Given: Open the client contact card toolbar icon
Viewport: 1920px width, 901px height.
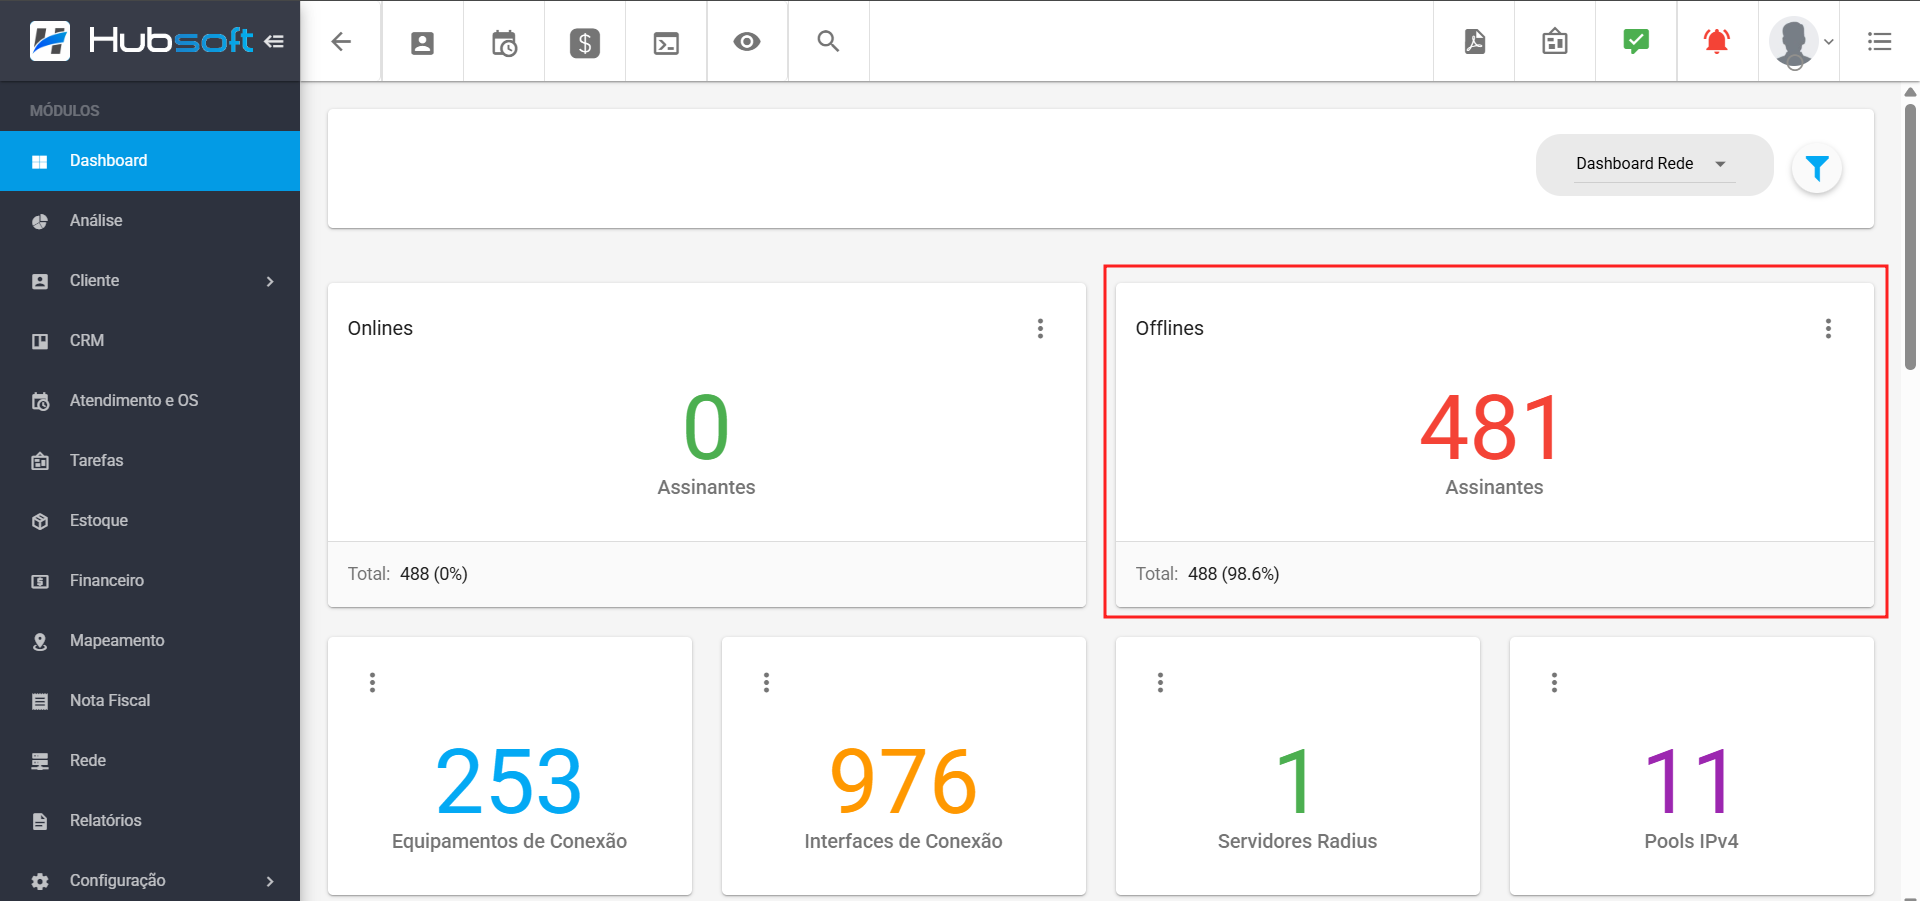Looking at the screenshot, I should point(423,42).
